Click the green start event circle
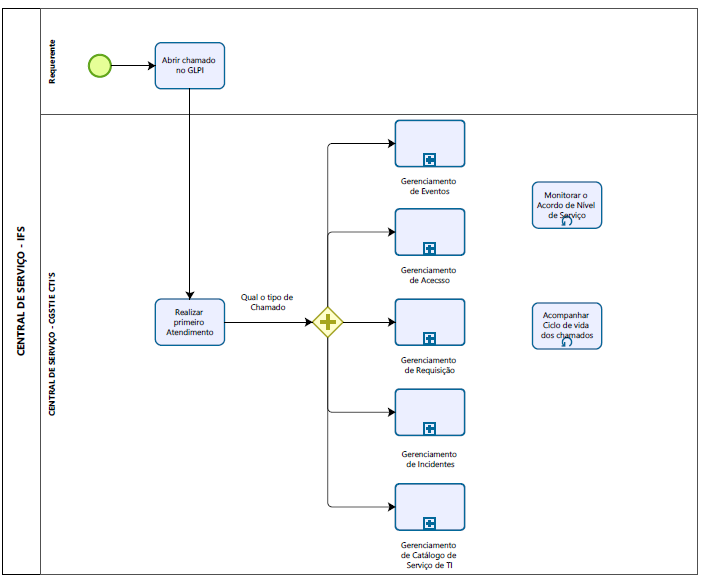 [99, 66]
